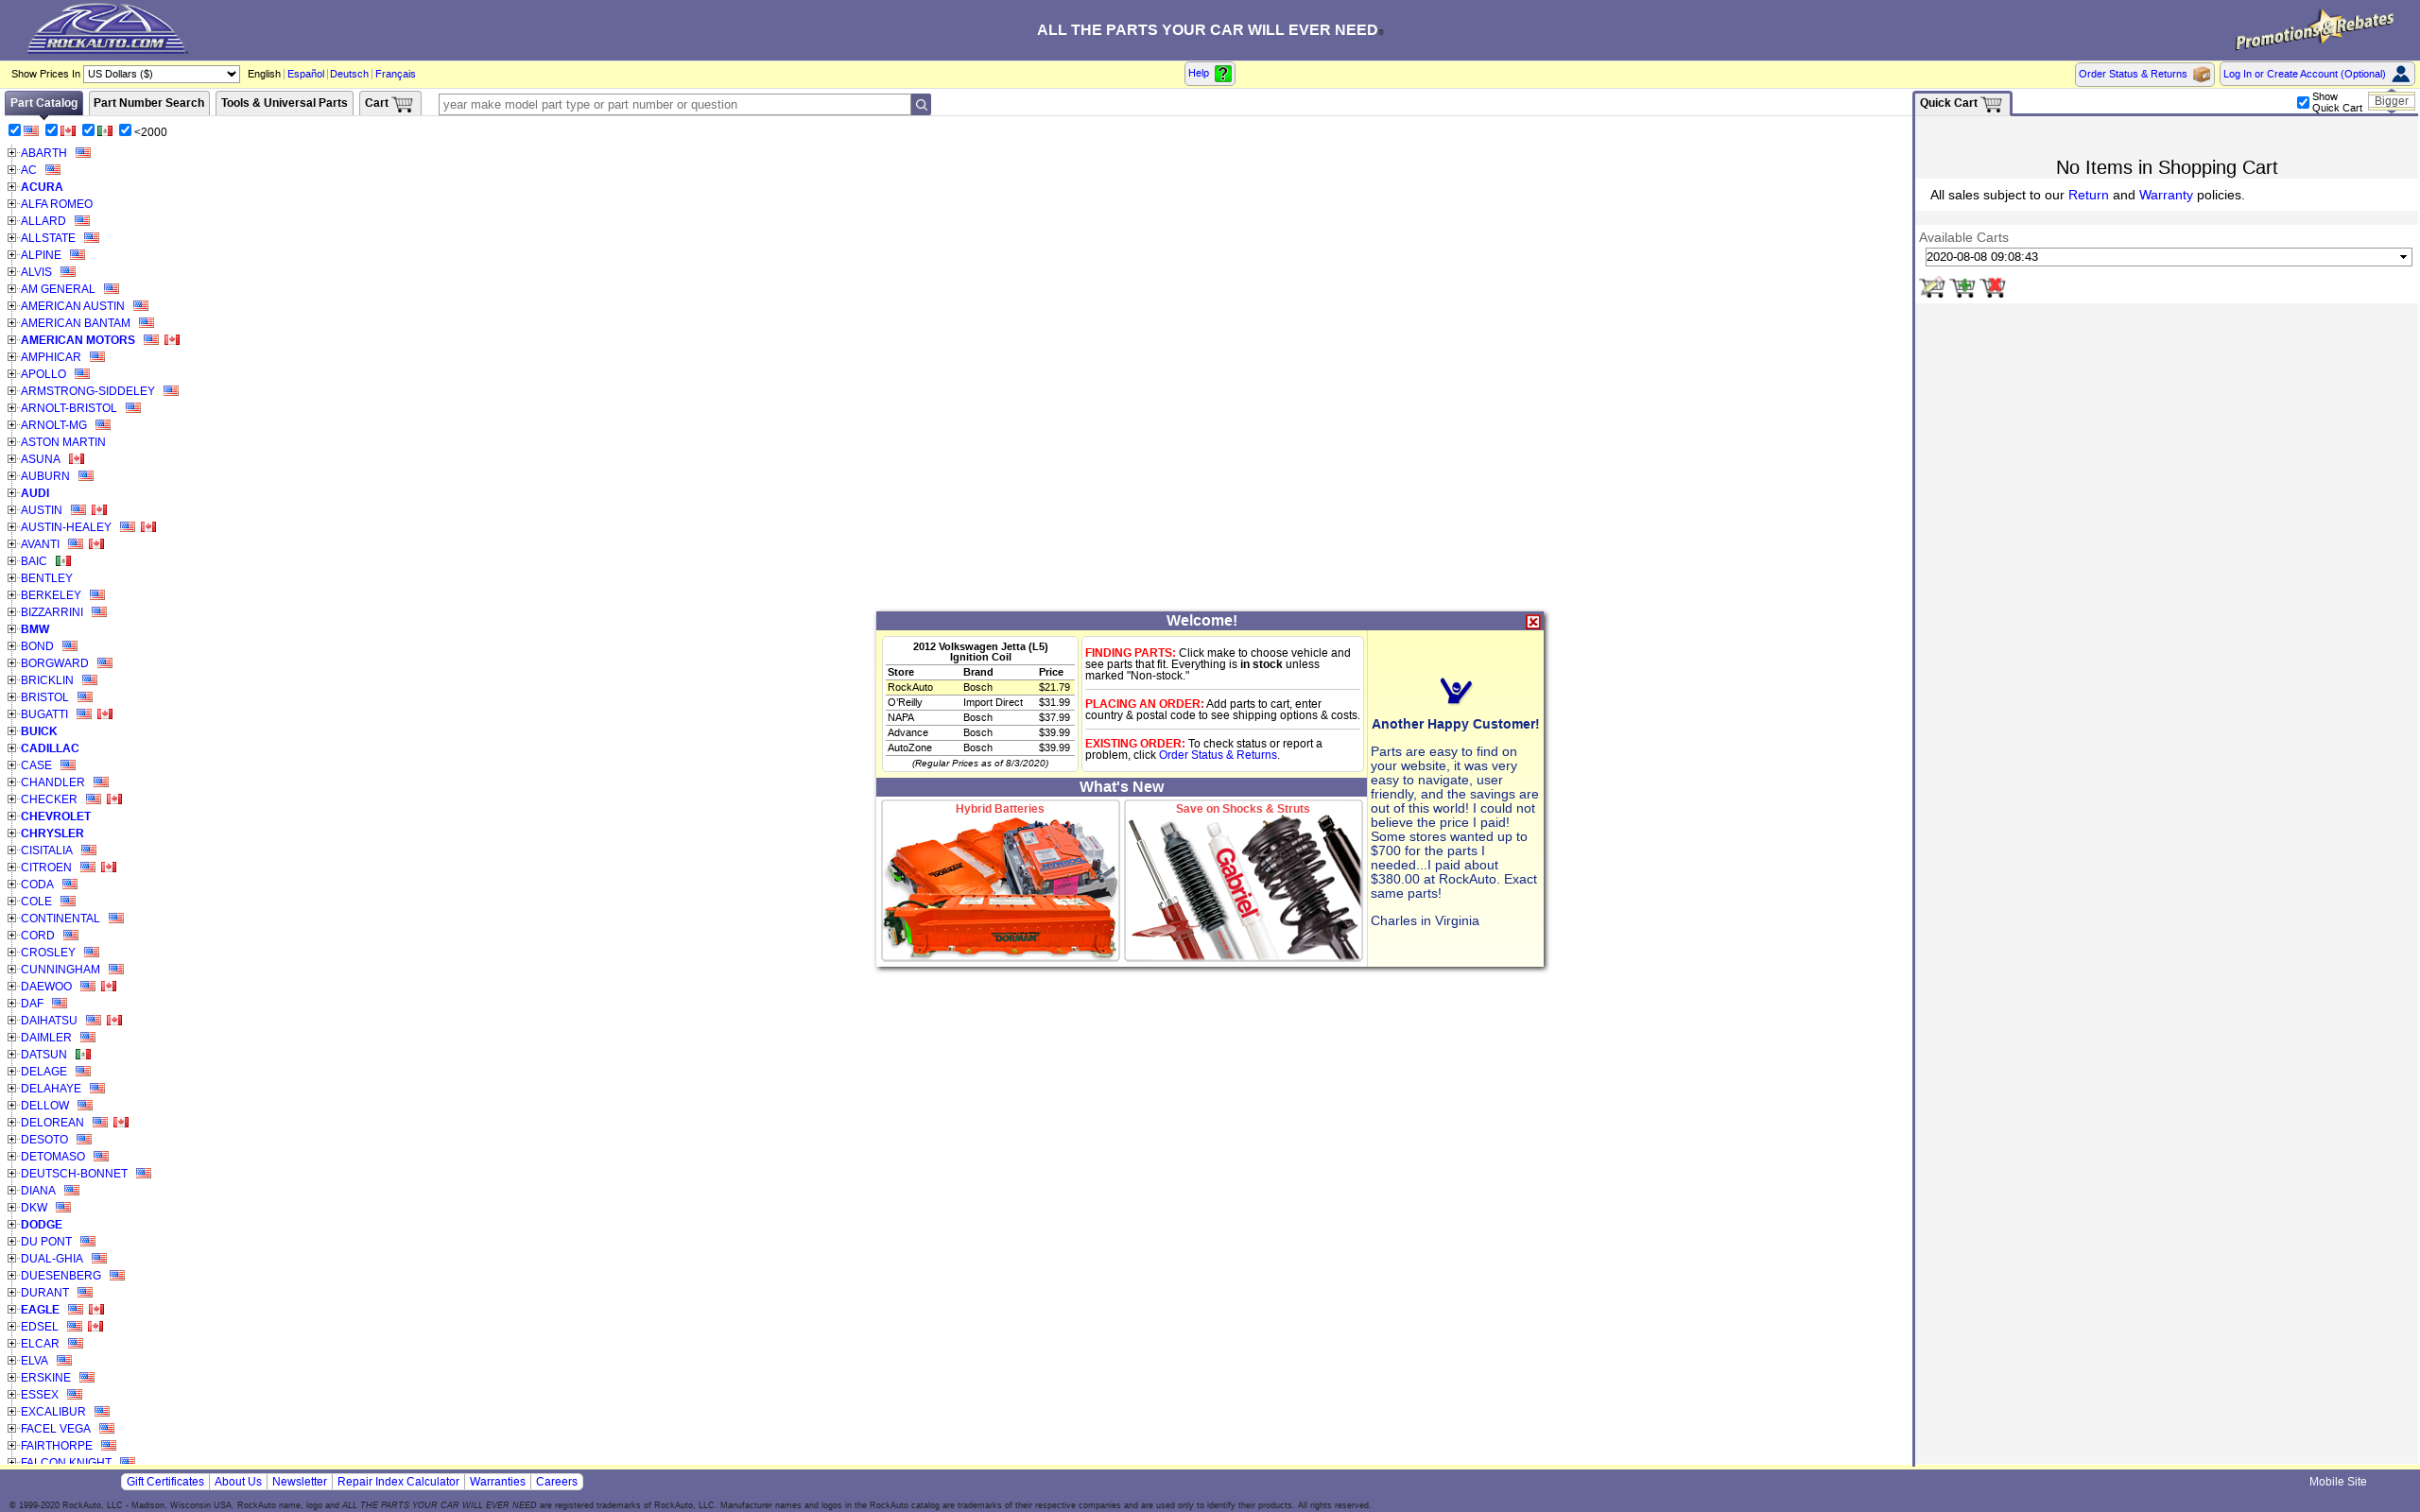Image resolution: width=2420 pixels, height=1512 pixels.
Task: Click the US flag next to ABARTH
Action: tap(83, 153)
